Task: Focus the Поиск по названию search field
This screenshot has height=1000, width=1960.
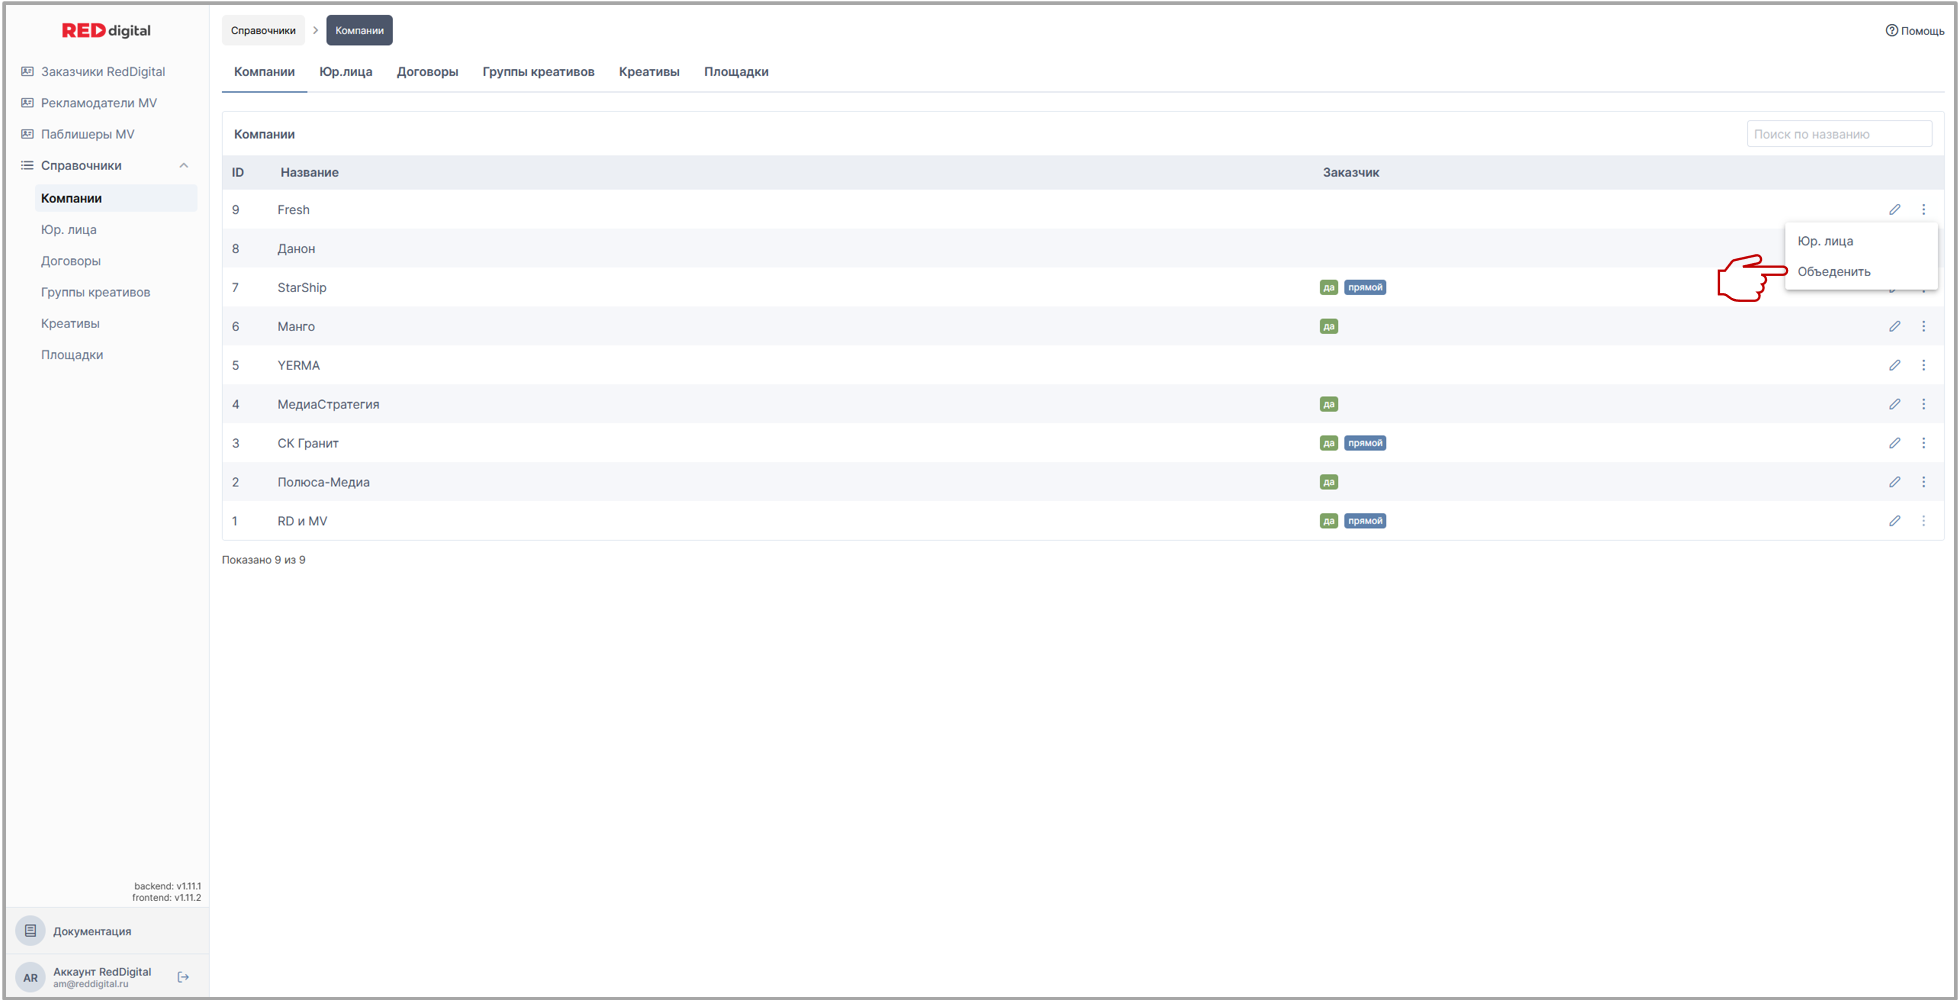Action: (x=1838, y=135)
